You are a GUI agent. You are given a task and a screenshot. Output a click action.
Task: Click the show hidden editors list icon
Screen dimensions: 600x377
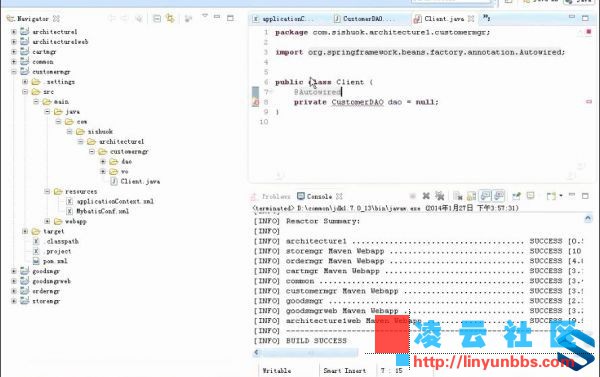coord(486,18)
